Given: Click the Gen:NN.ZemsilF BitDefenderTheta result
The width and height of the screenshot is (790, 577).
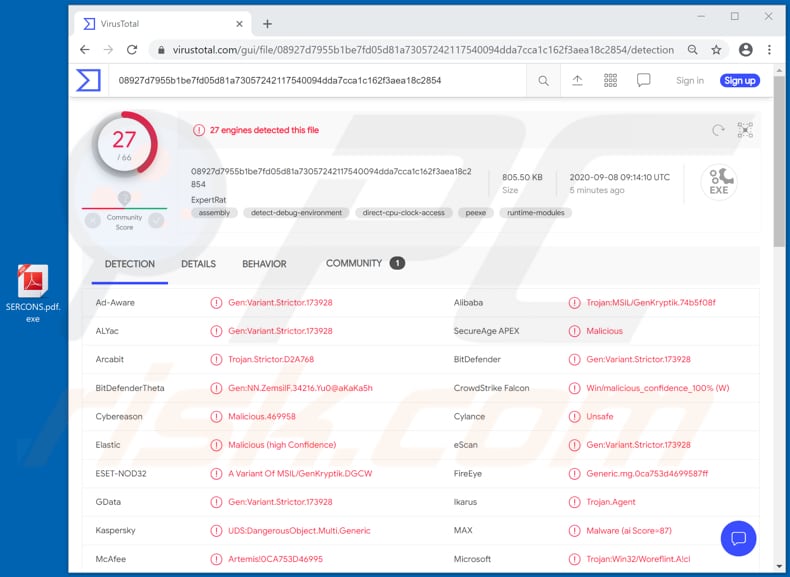Looking at the screenshot, I should click(300, 388).
